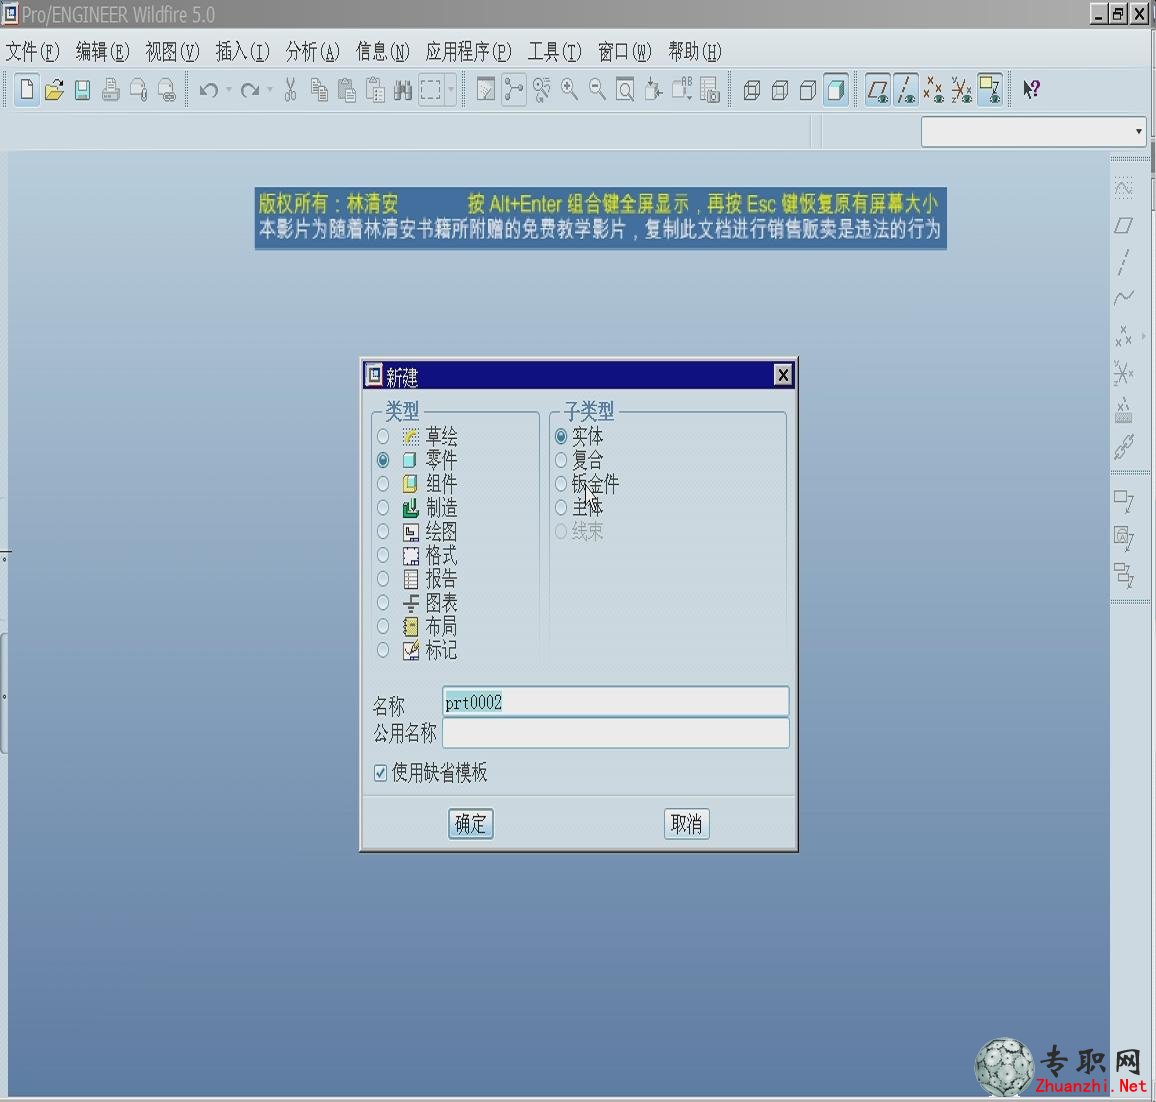Expand the Redo history dropdown arrow
The width and height of the screenshot is (1156, 1102).
pyautogui.click(x=270, y=90)
